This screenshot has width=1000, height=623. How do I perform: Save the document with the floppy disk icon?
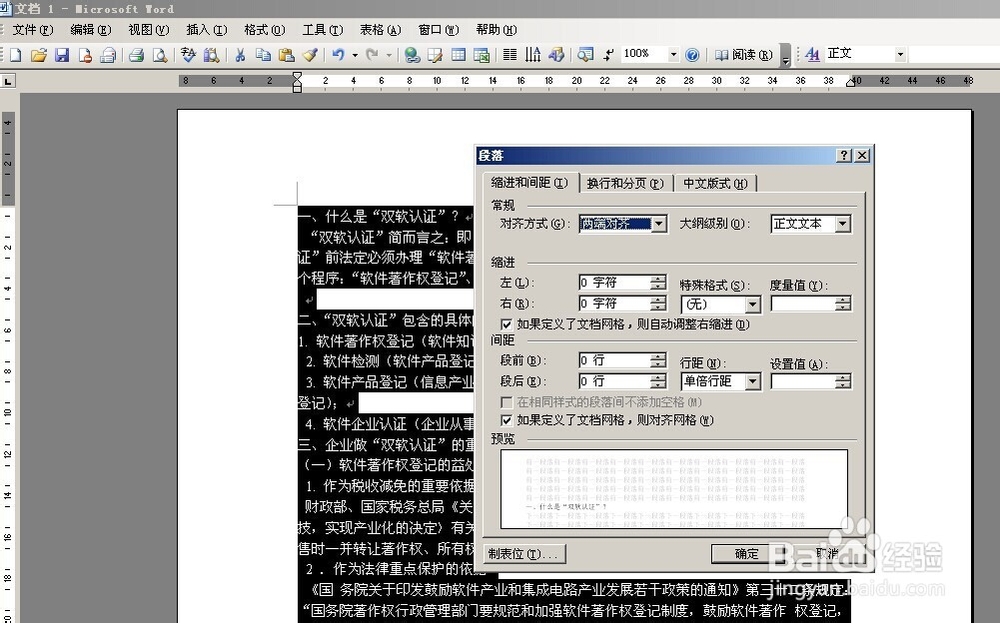[61, 55]
